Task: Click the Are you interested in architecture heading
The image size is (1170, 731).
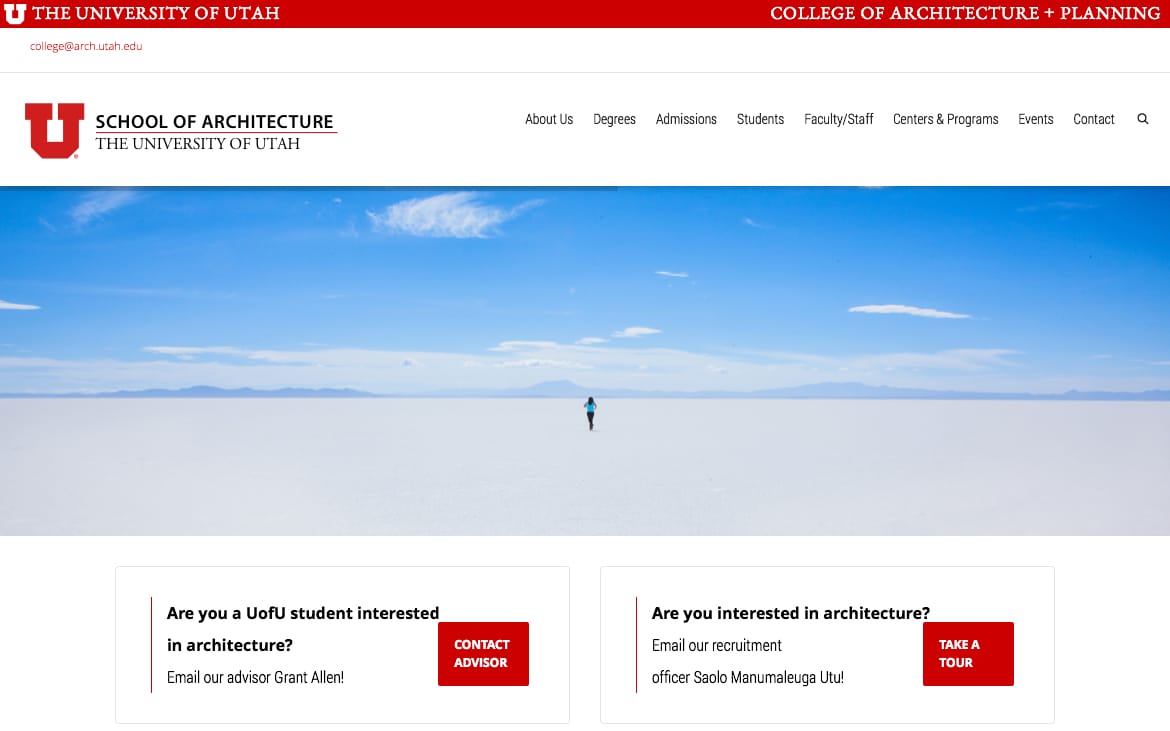Action: (x=790, y=613)
